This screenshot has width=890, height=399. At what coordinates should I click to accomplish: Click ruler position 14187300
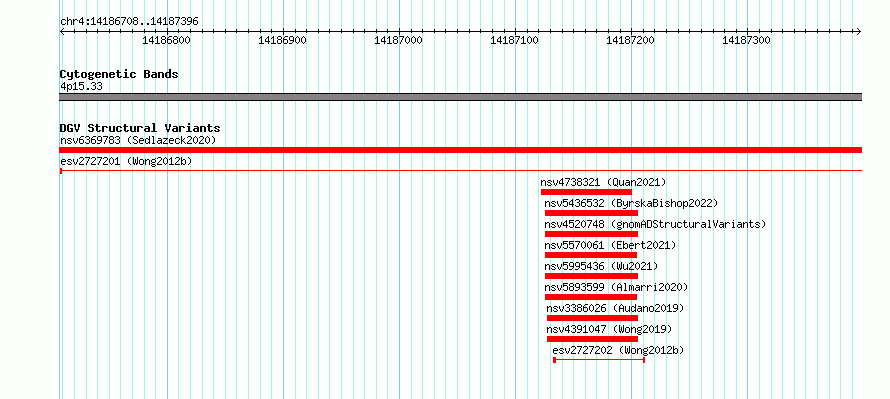(x=746, y=40)
